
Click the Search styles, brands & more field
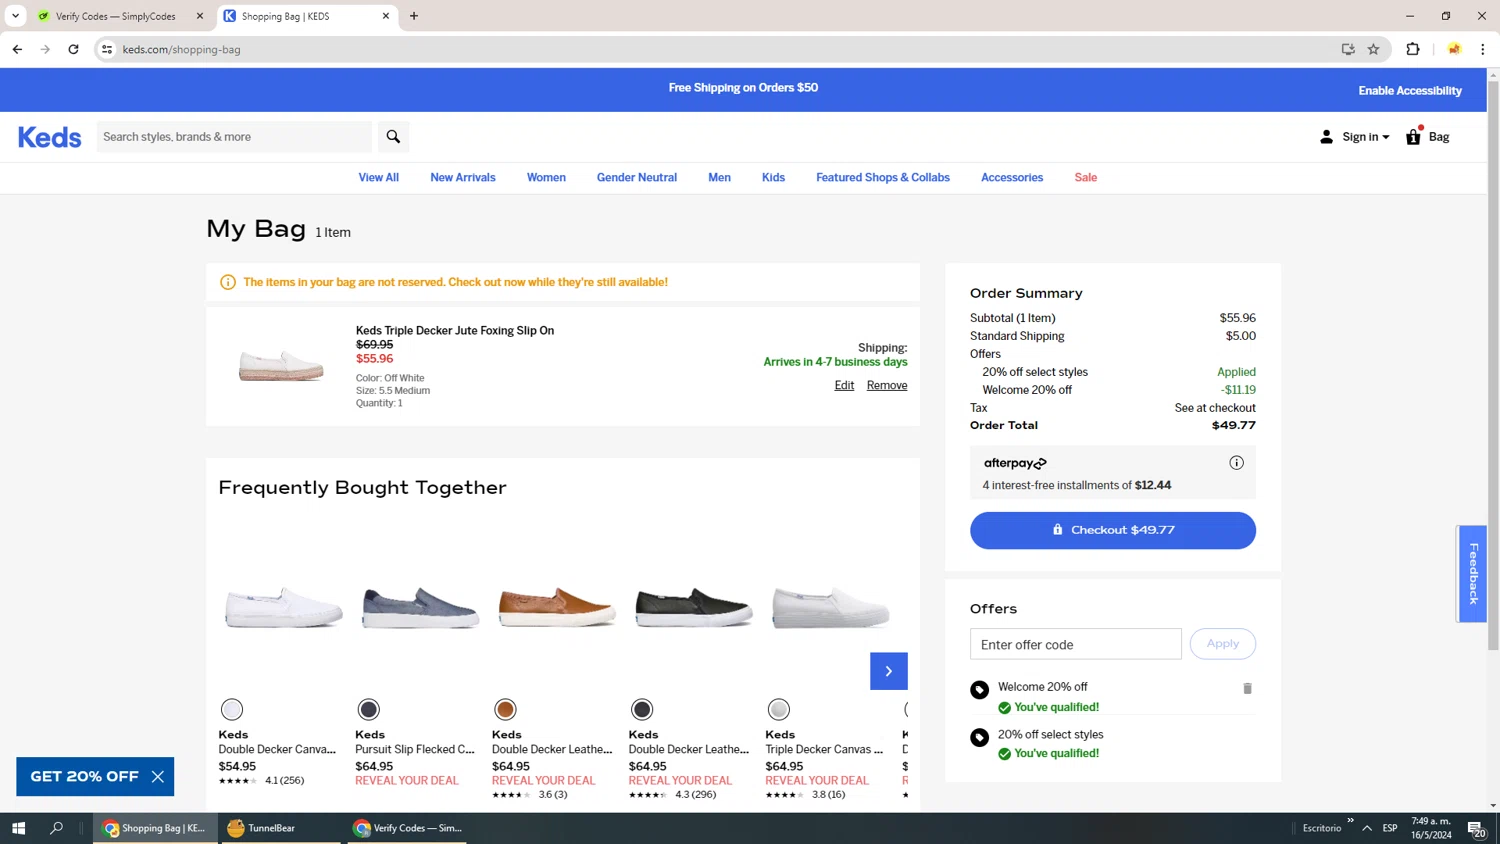click(234, 137)
